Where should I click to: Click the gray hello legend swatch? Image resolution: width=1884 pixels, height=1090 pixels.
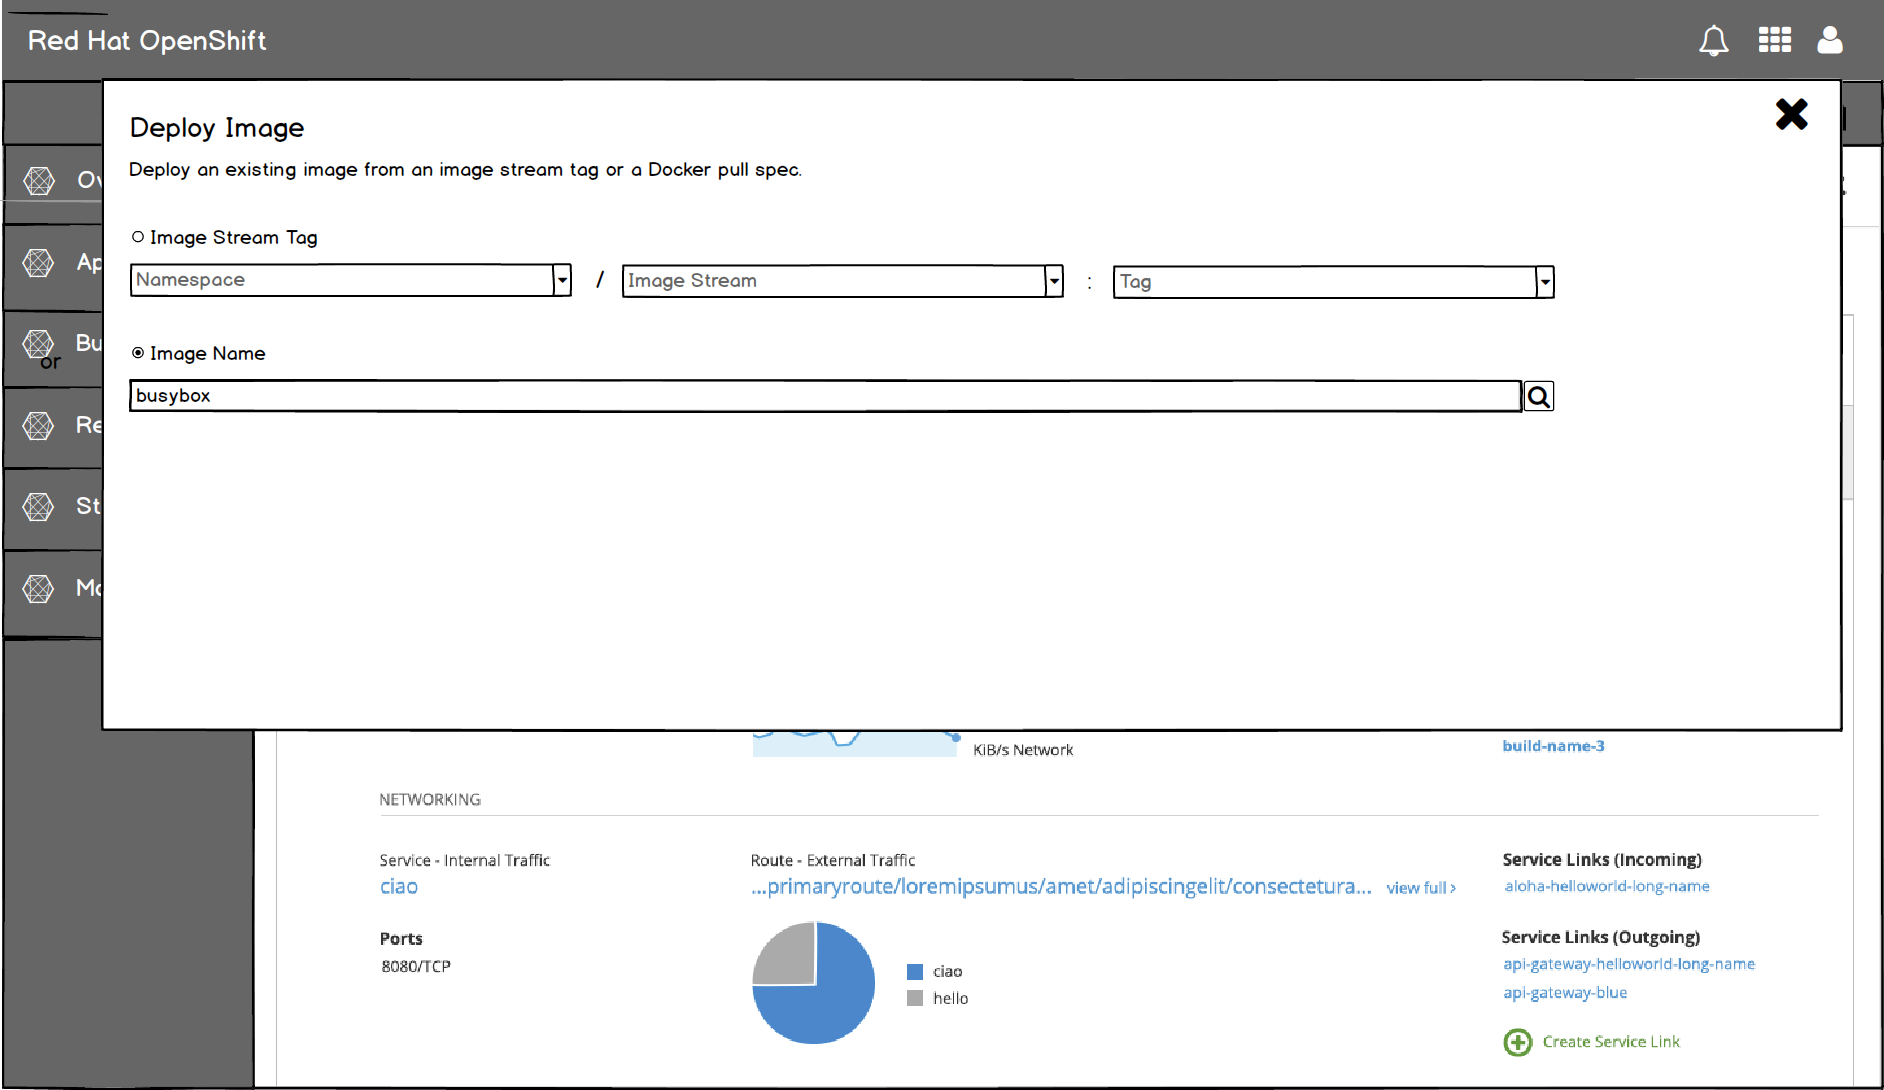coord(915,998)
